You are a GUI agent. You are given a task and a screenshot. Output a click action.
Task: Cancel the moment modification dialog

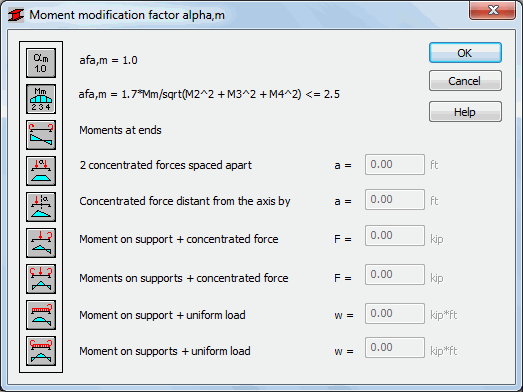pyautogui.click(x=465, y=81)
